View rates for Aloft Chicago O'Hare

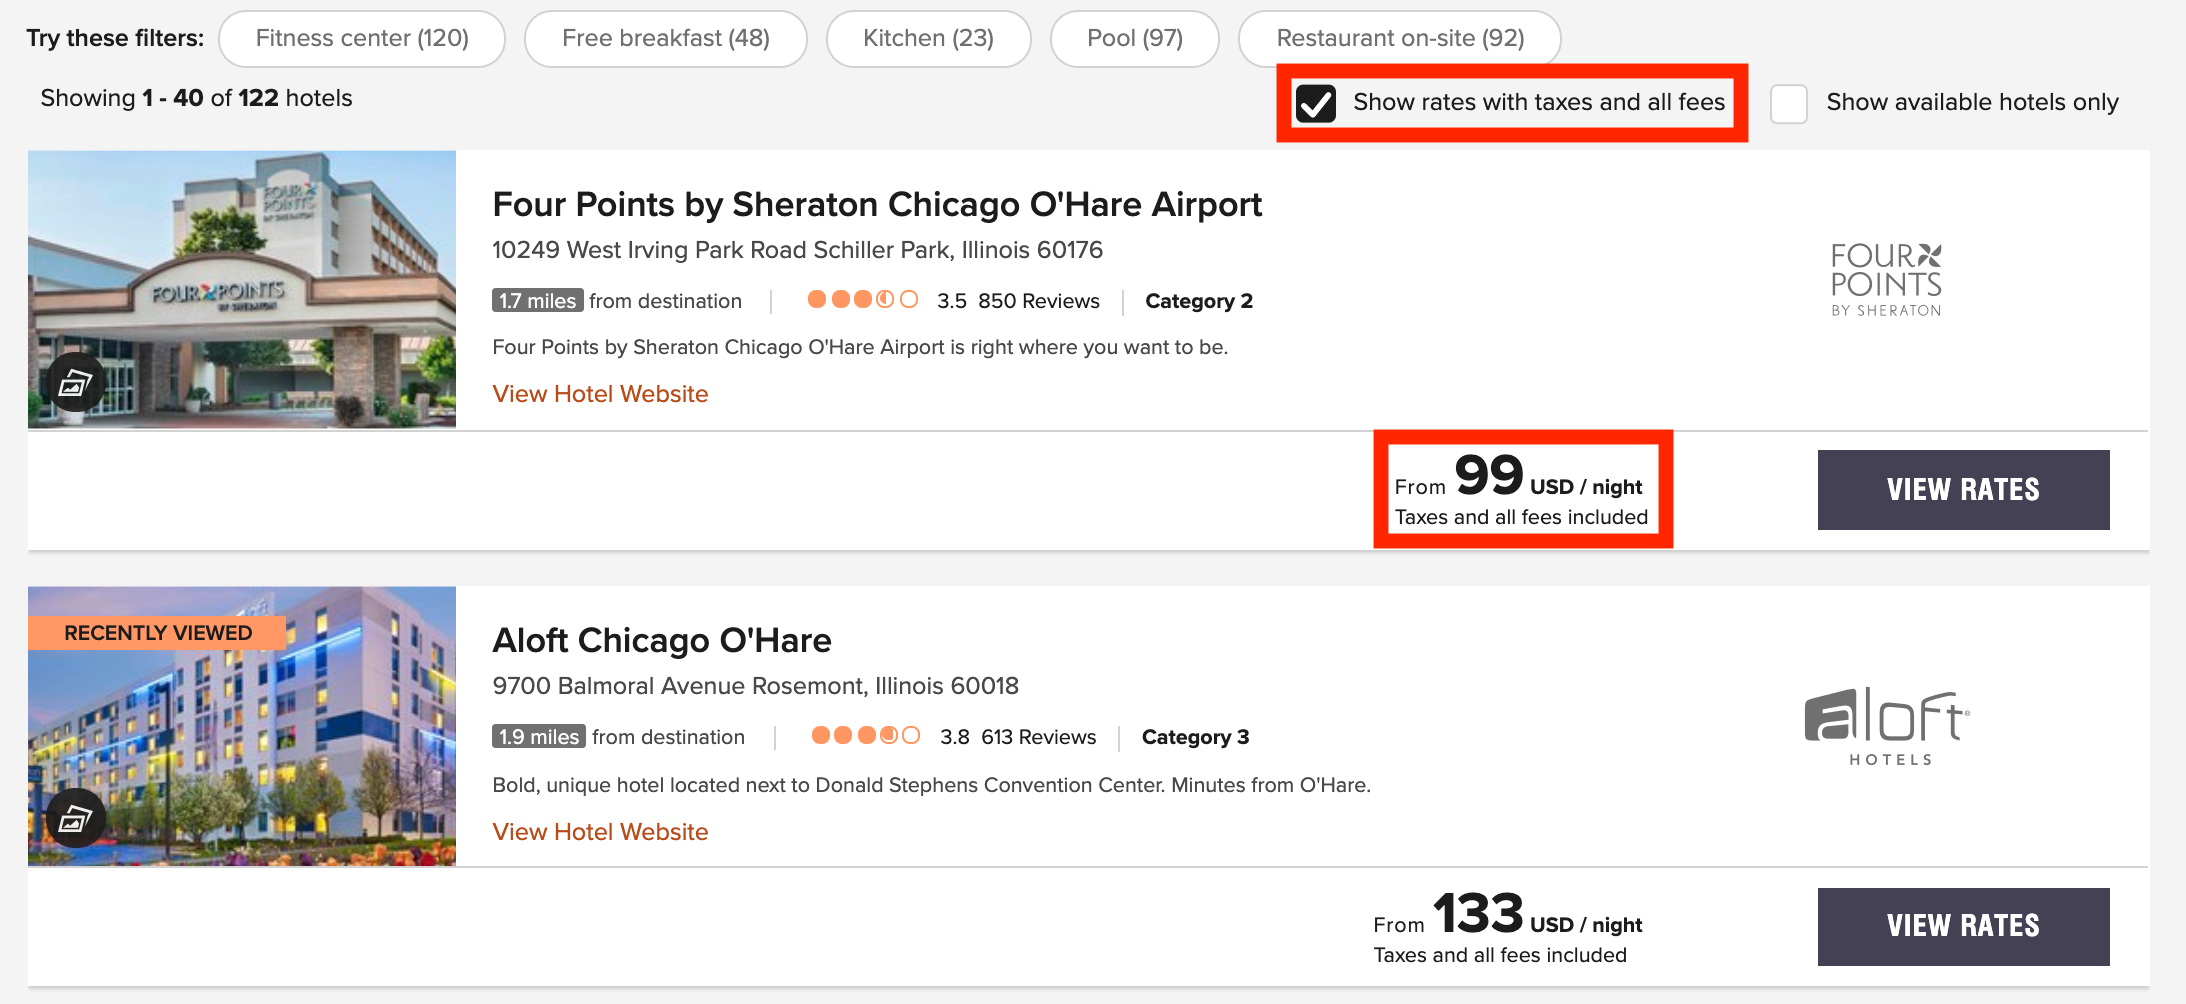(1964, 926)
